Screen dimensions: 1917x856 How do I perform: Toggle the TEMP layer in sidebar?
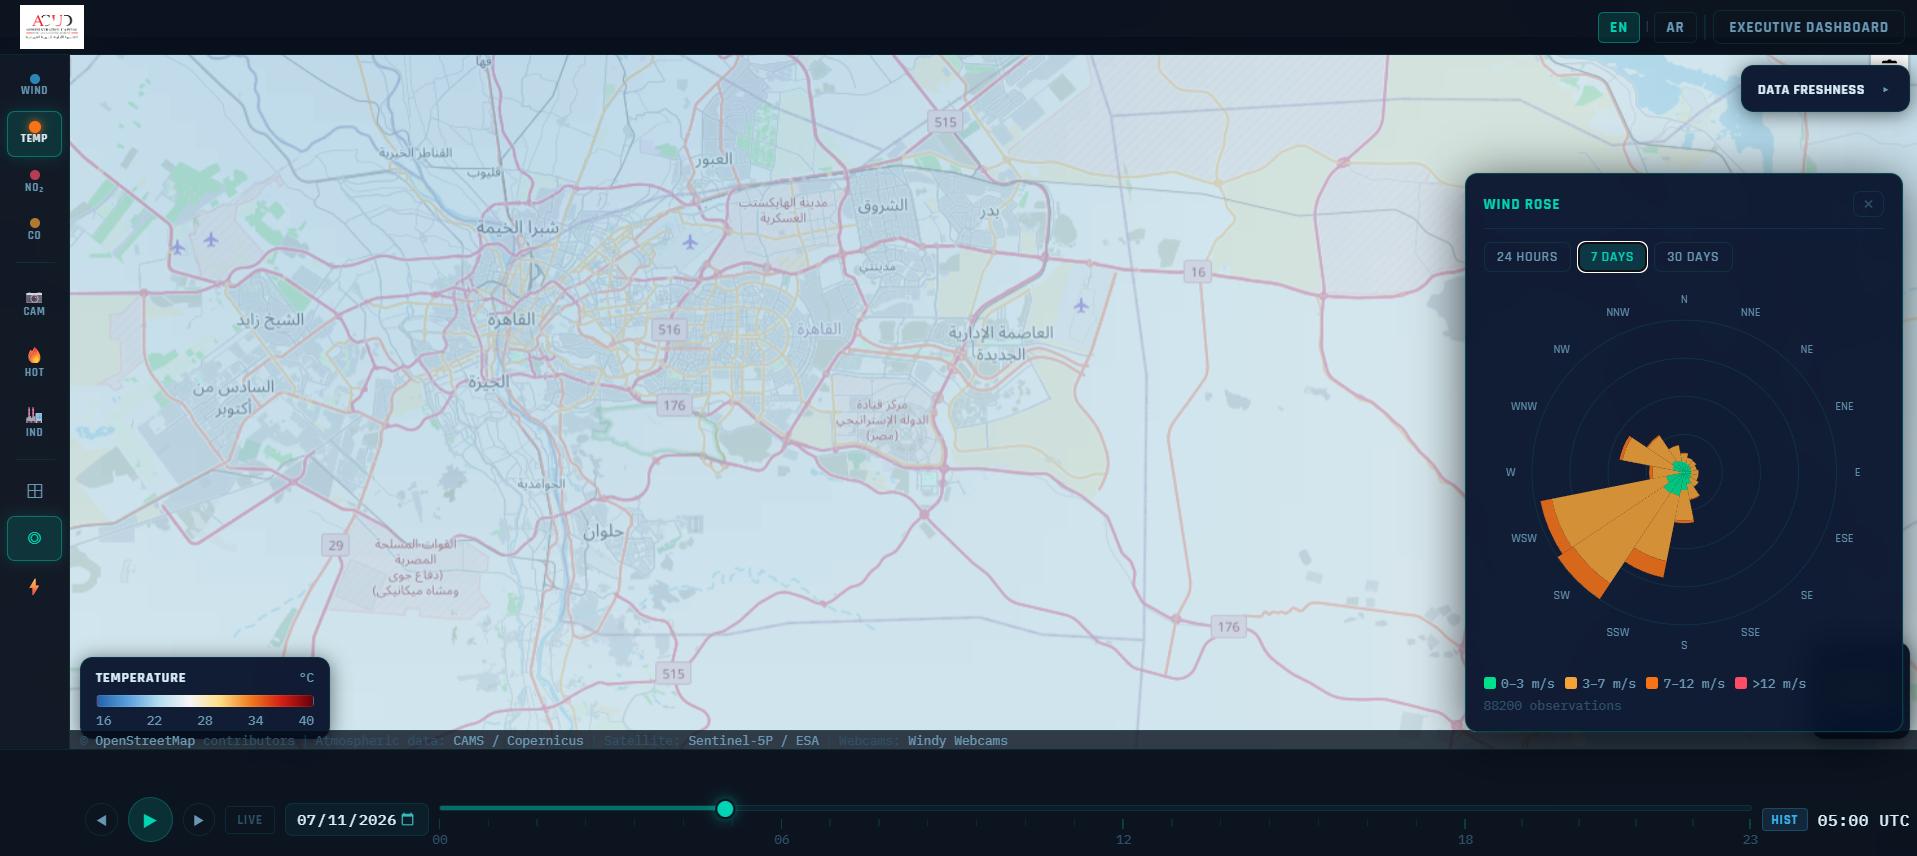click(x=34, y=133)
